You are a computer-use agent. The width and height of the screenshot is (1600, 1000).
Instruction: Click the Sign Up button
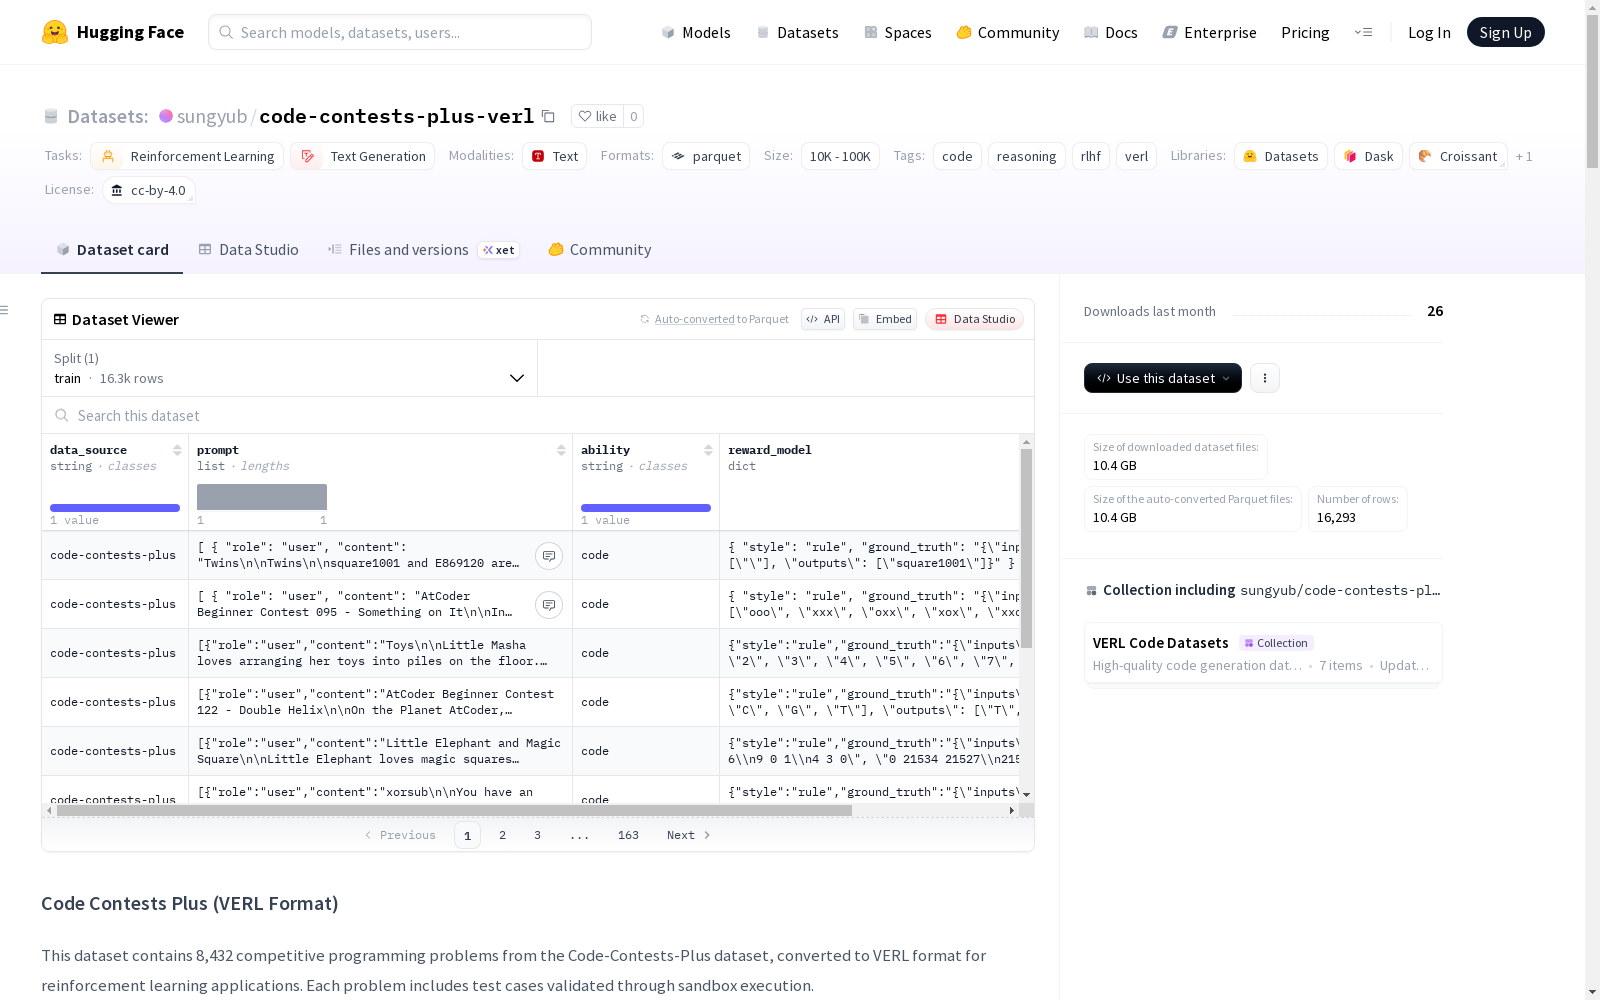click(x=1506, y=32)
